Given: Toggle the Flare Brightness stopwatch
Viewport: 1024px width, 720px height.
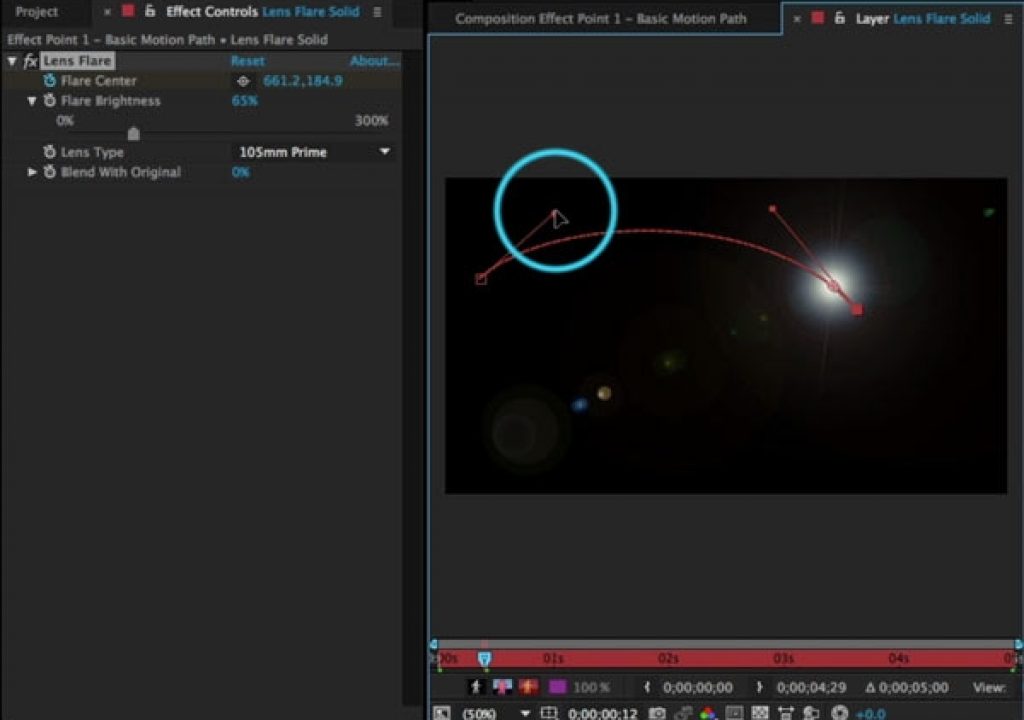Looking at the screenshot, I should coord(50,101).
